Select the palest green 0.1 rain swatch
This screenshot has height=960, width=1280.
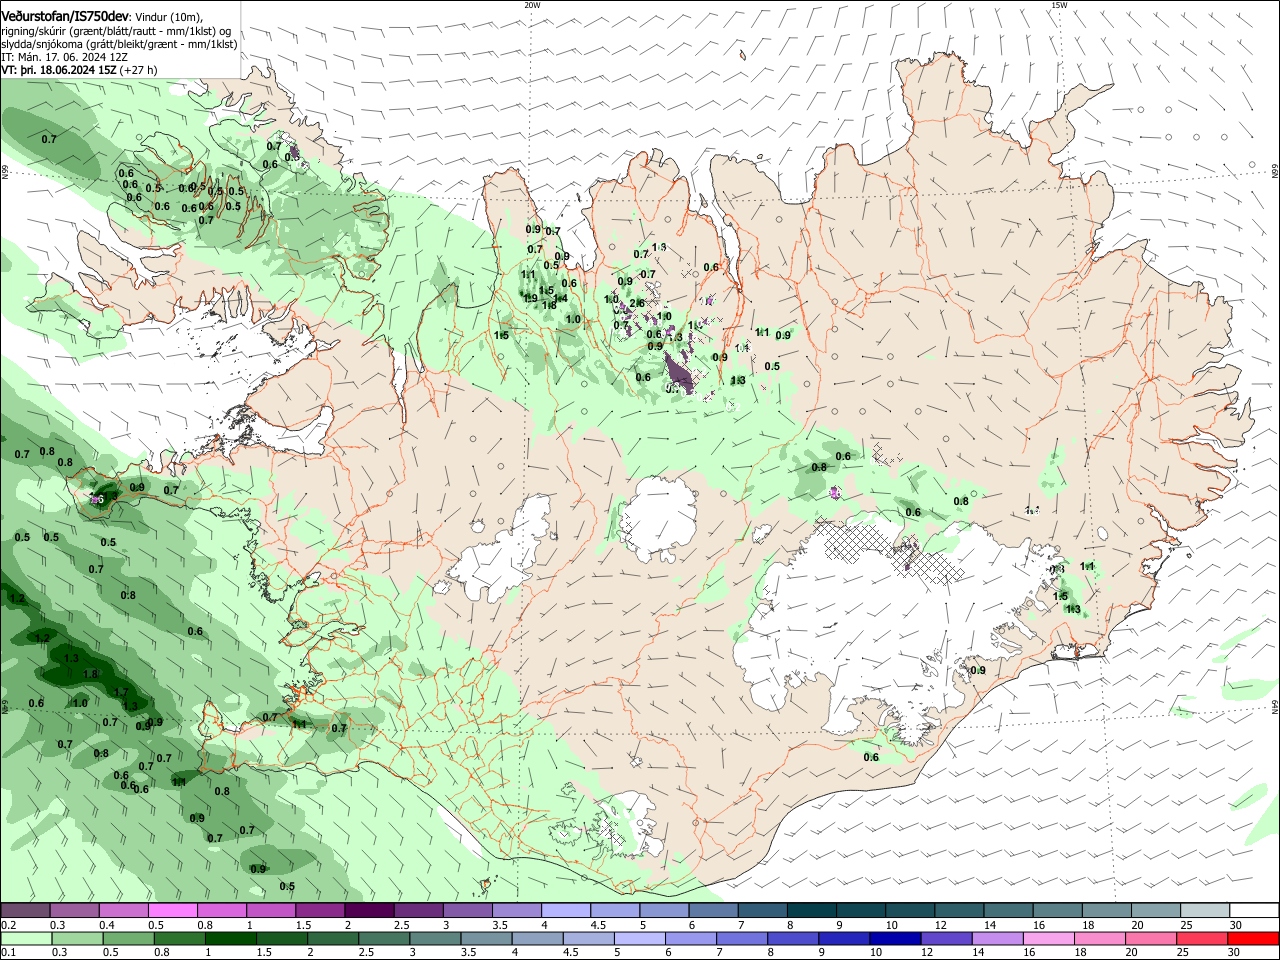coord(25,938)
